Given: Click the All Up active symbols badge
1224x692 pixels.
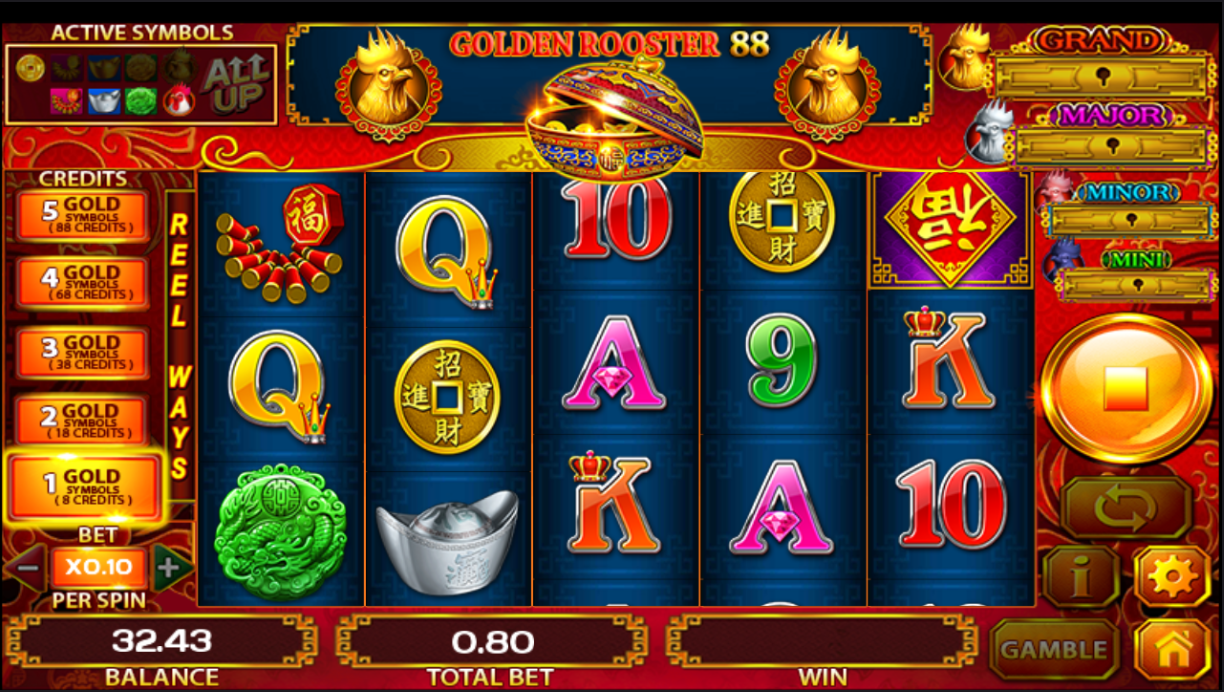Looking at the screenshot, I should [235, 84].
